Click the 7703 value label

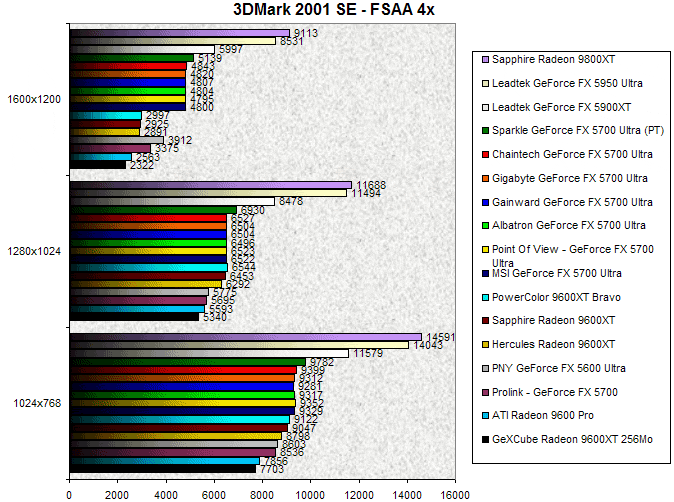coord(272,469)
